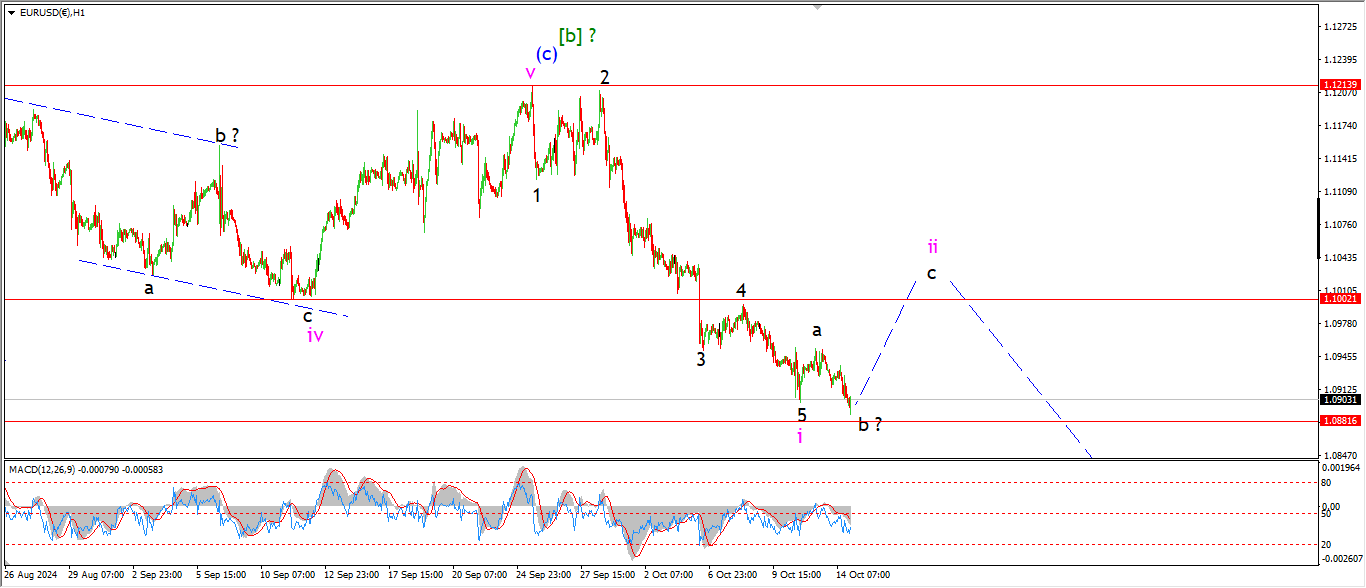
Task: Select the wave label 3 text object
Action: [x=701, y=360]
